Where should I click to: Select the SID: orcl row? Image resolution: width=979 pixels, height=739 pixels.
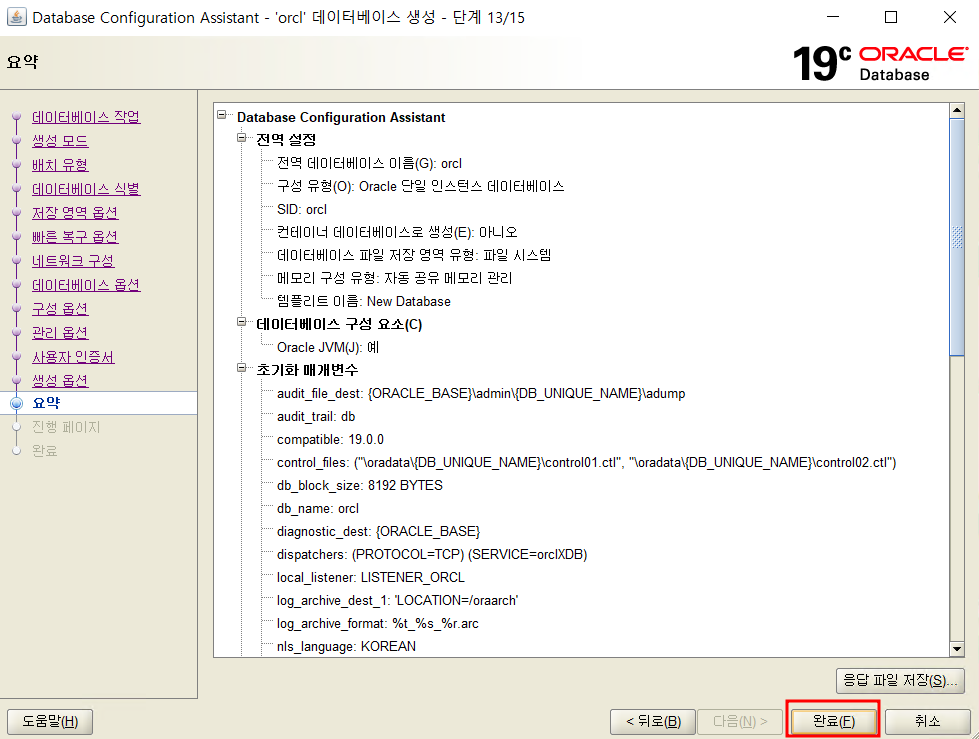coord(302,210)
